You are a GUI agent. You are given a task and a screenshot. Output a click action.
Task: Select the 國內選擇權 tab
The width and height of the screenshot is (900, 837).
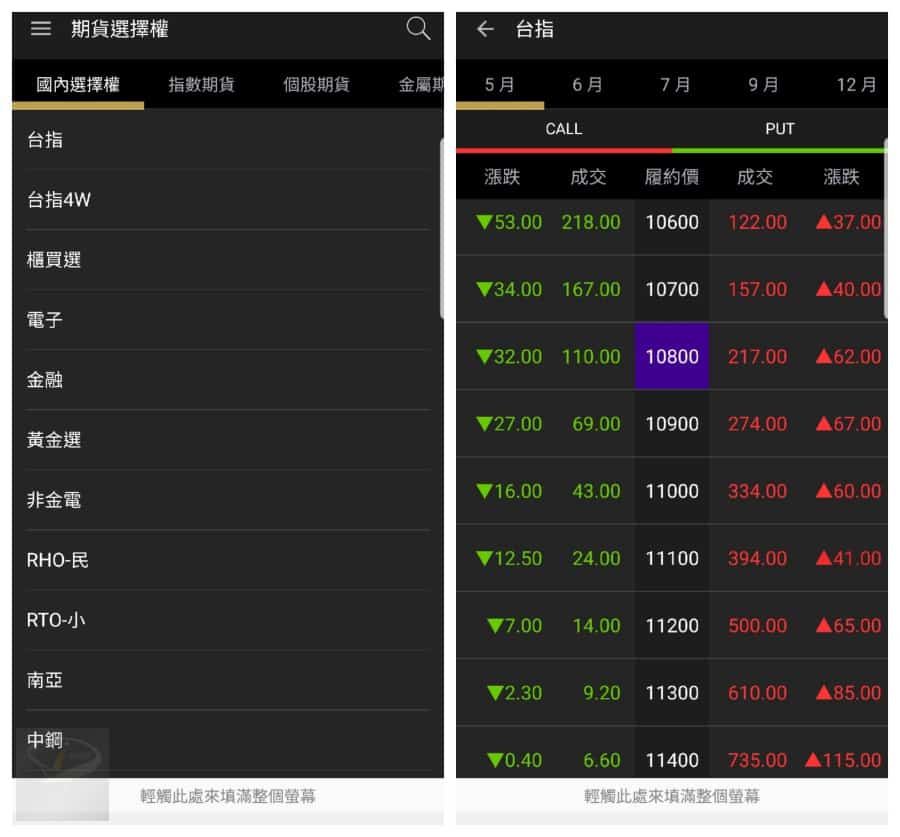pos(78,85)
